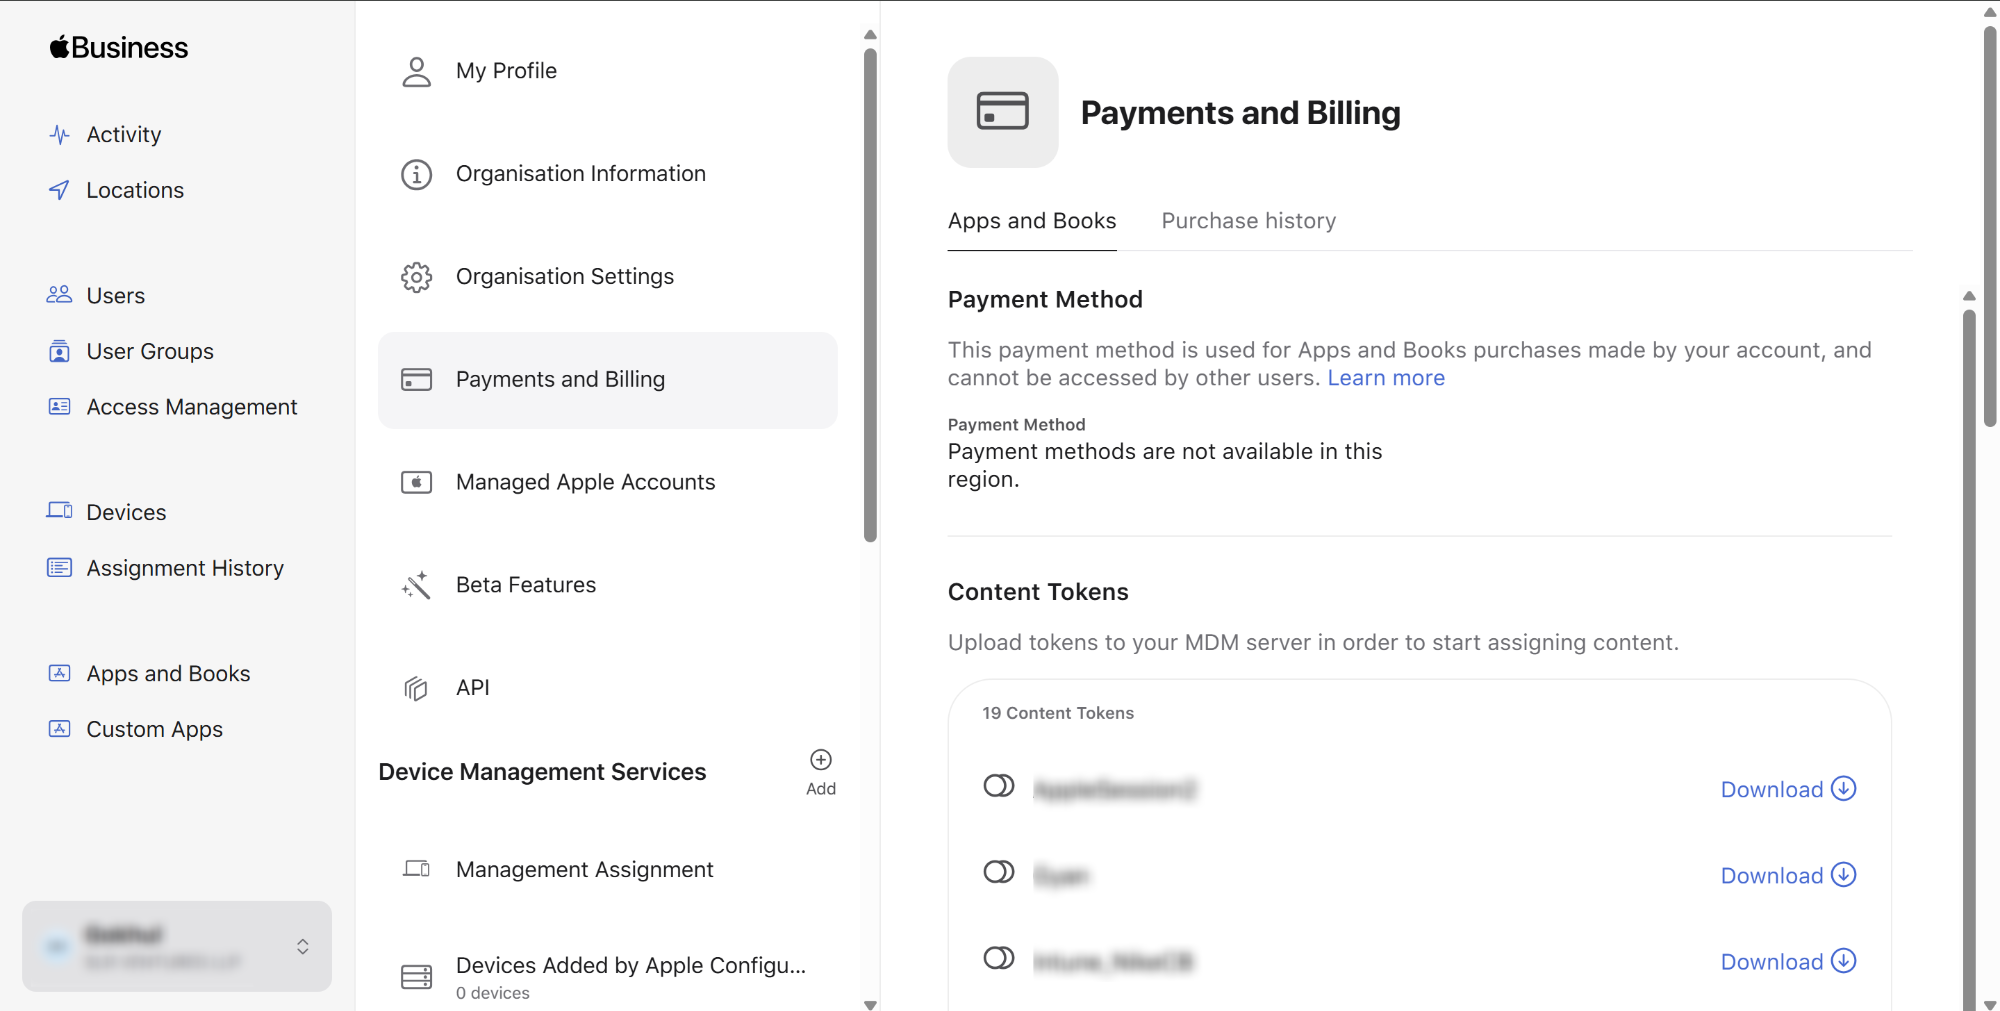Click the API icon

click(416, 688)
